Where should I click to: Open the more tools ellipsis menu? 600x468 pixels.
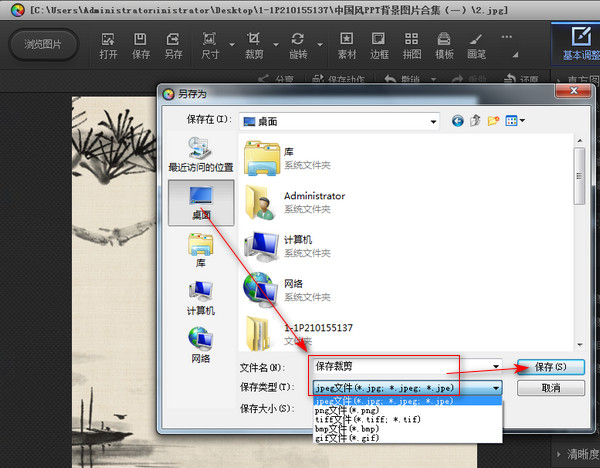507,37
